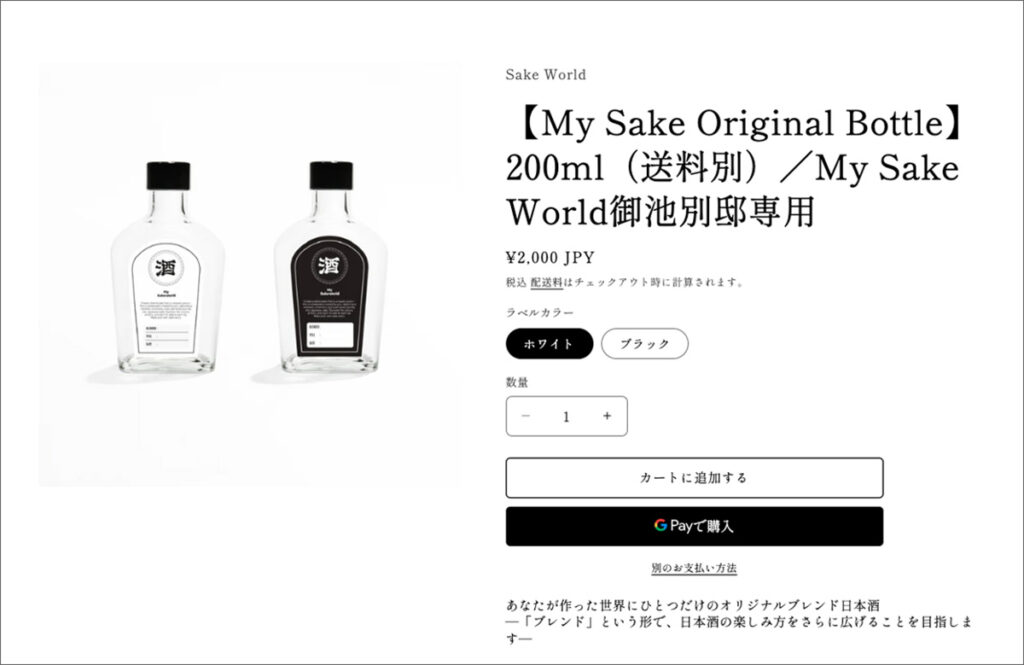This screenshot has width=1024, height=665.
Task: Open the 別のお支払い方法 link
Action: [x=694, y=568]
